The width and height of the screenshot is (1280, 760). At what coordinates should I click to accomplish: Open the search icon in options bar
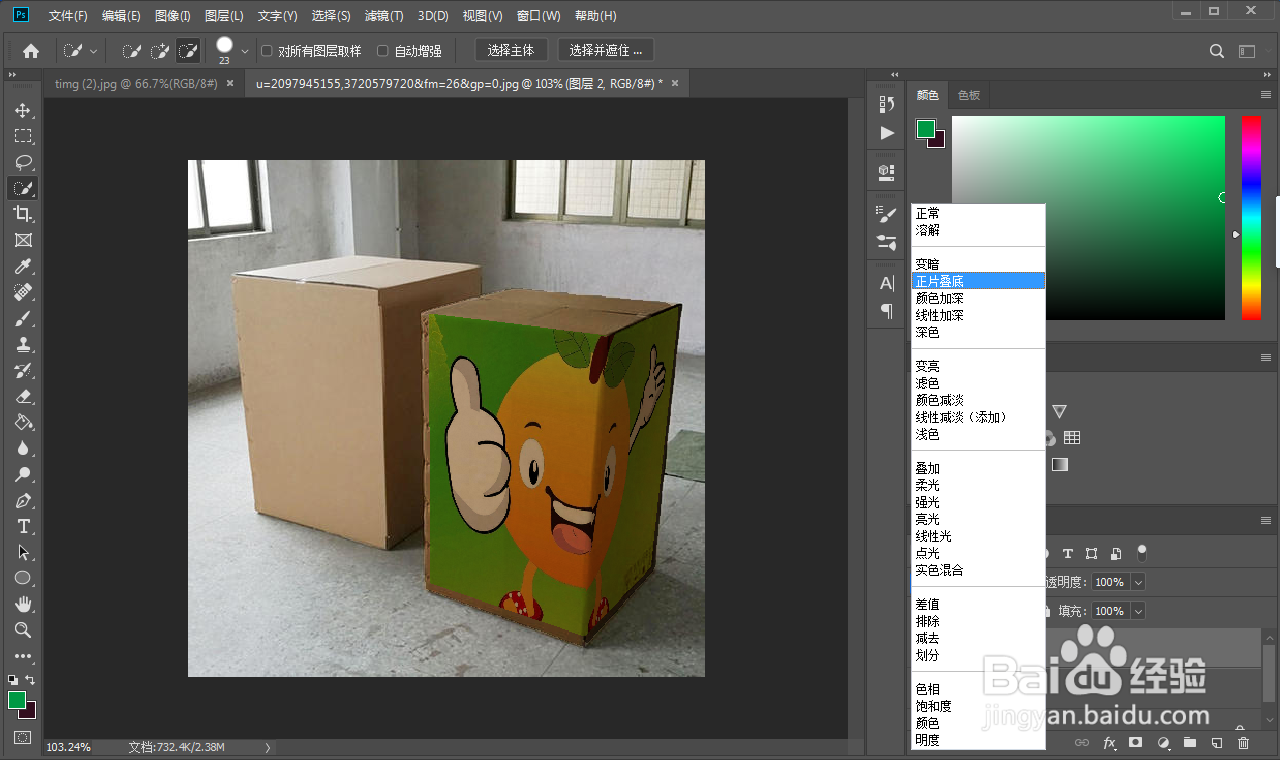pyautogui.click(x=1217, y=51)
